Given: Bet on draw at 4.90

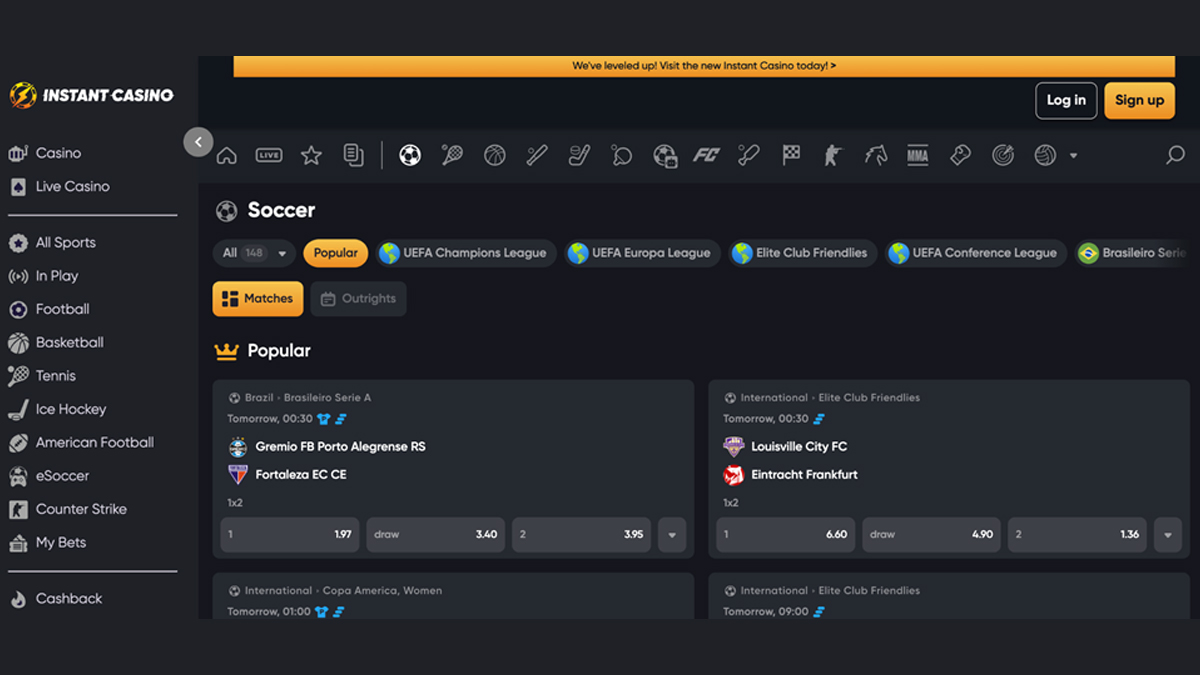Looking at the screenshot, I should coord(931,535).
